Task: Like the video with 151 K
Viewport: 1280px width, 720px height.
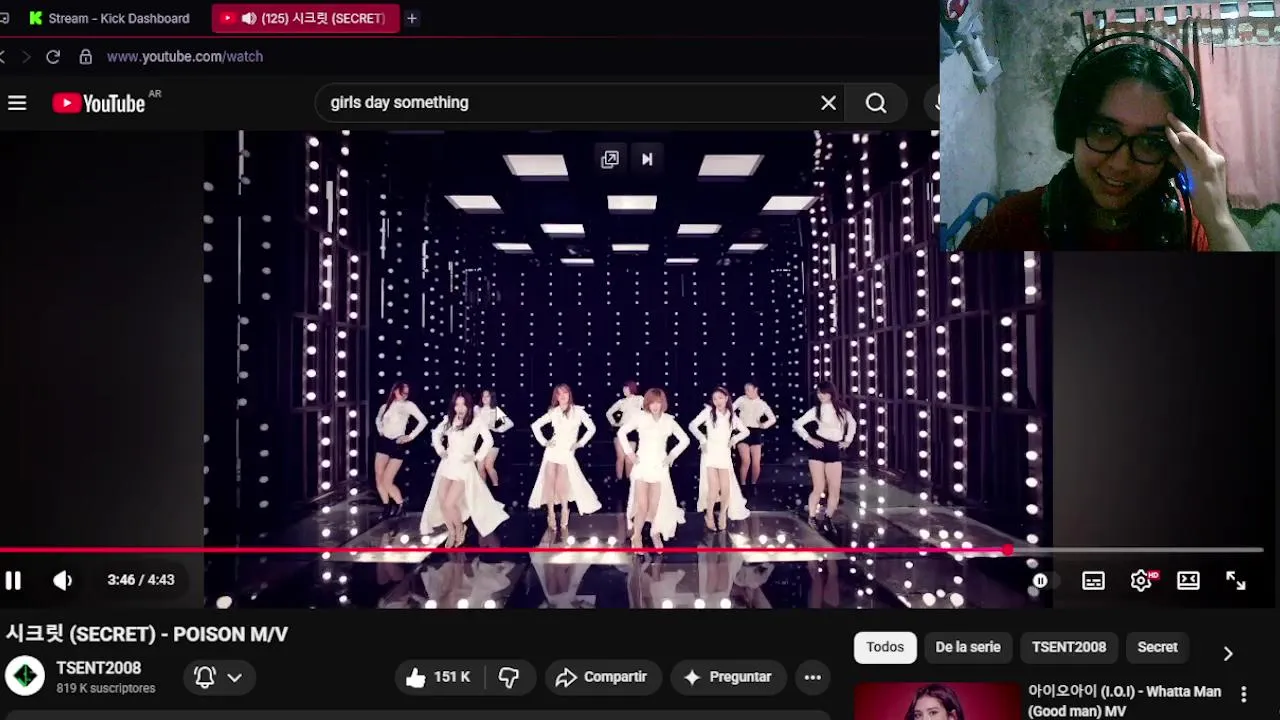Action: 438,677
